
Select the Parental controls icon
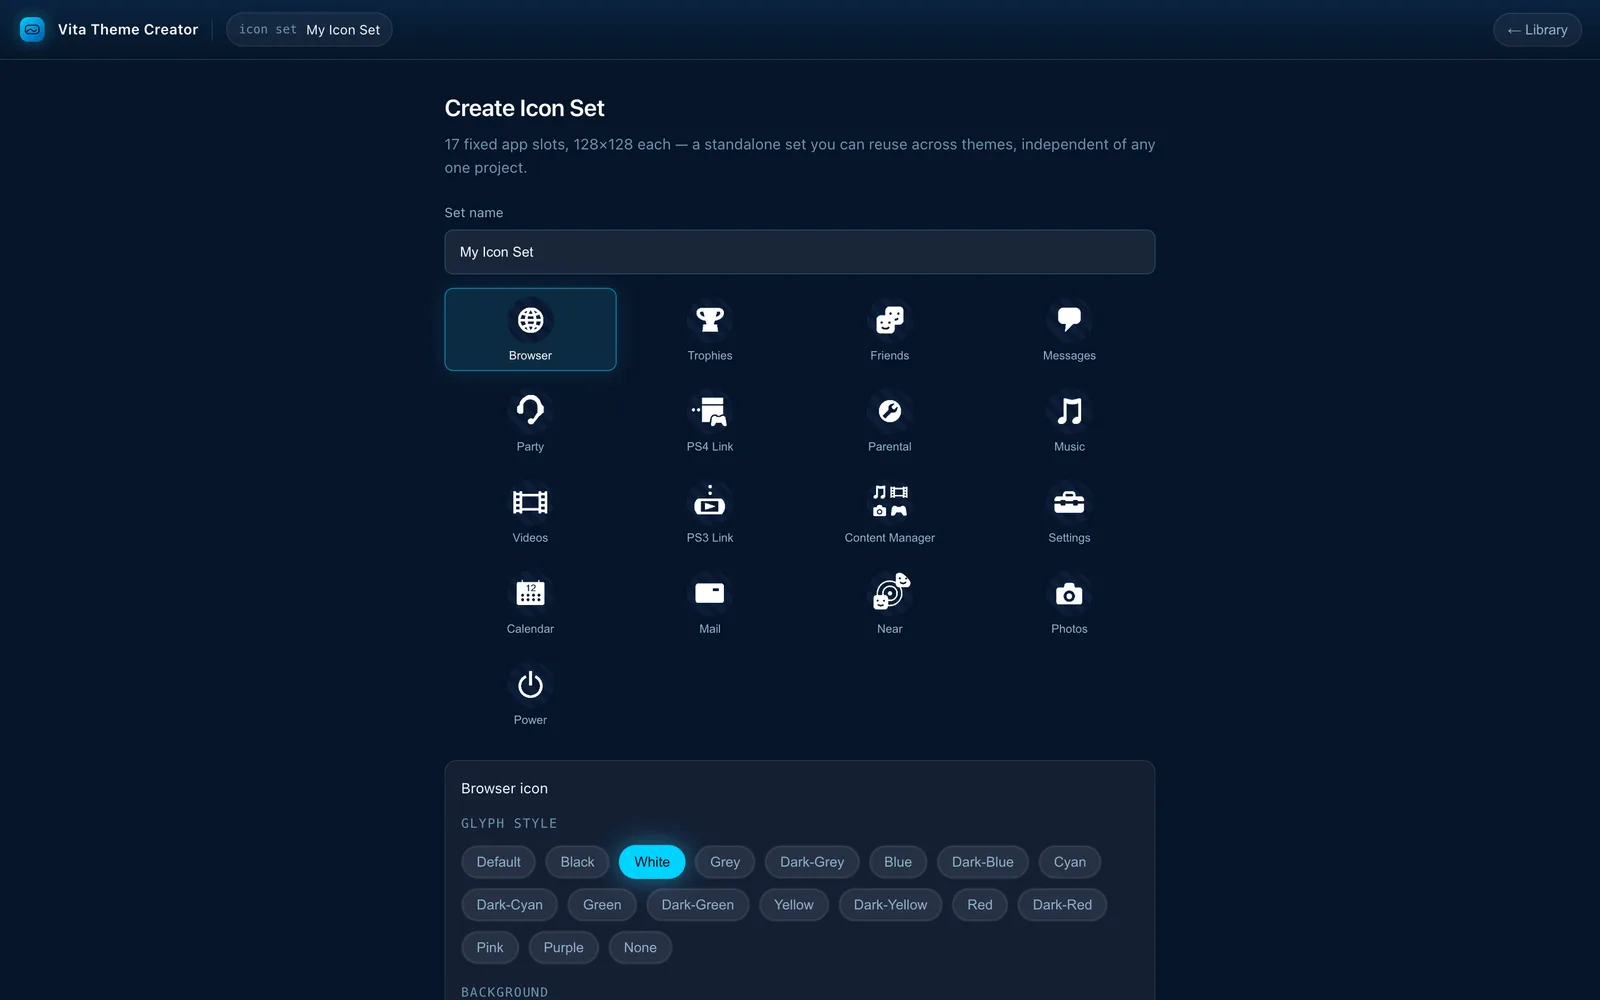click(889, 420)
